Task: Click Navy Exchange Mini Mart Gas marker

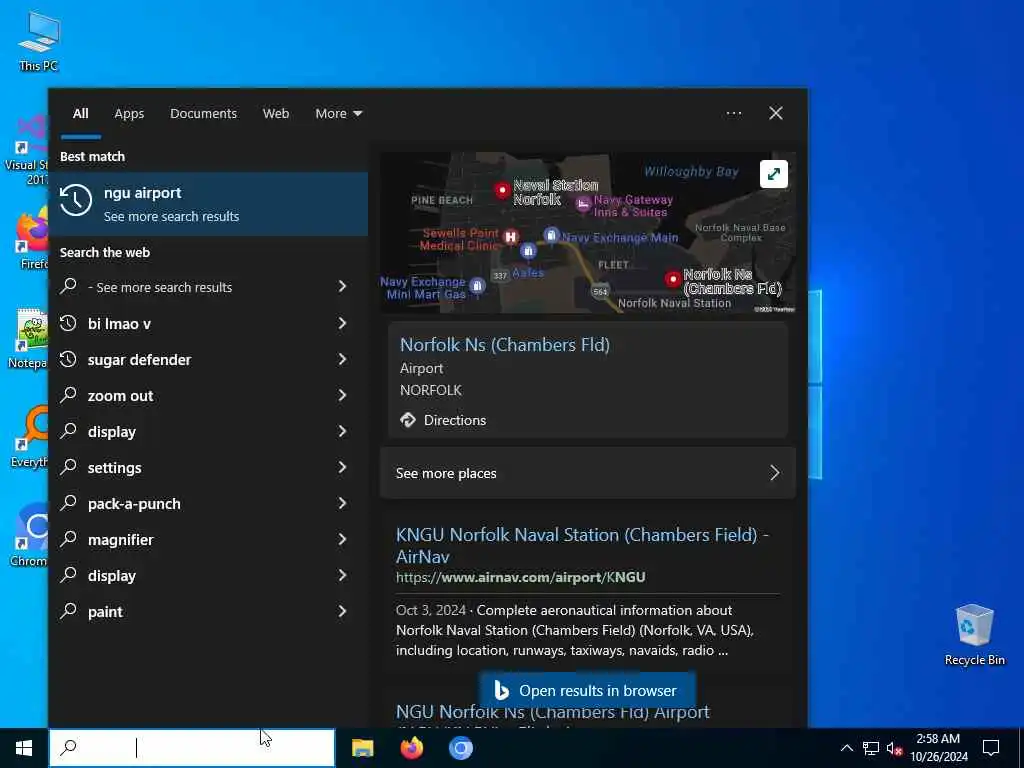Action: click(x=477, y=286)
